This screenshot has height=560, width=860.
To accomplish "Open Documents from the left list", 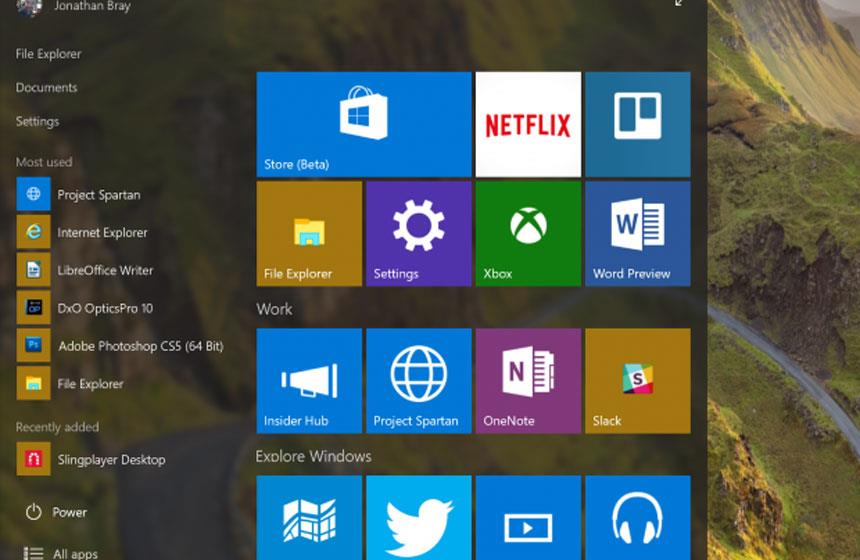I will [x=46, y=88].
